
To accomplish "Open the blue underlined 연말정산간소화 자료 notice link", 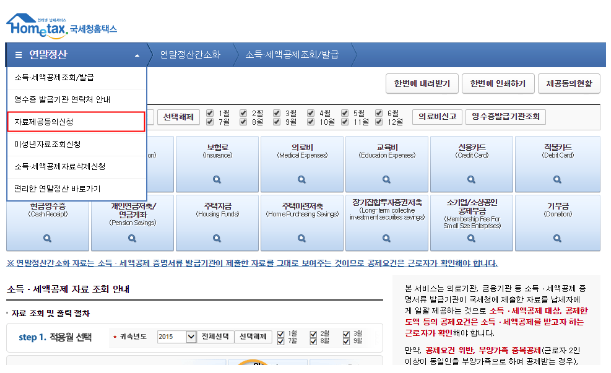I will point(252,263).
